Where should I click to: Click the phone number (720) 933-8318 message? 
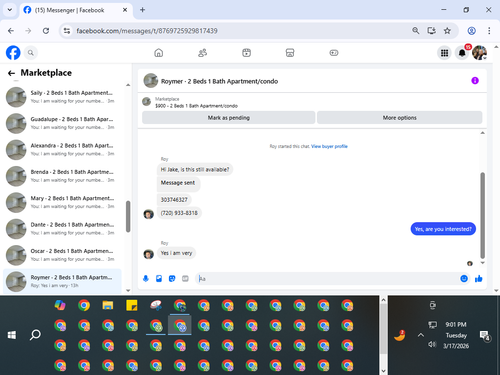179,213
